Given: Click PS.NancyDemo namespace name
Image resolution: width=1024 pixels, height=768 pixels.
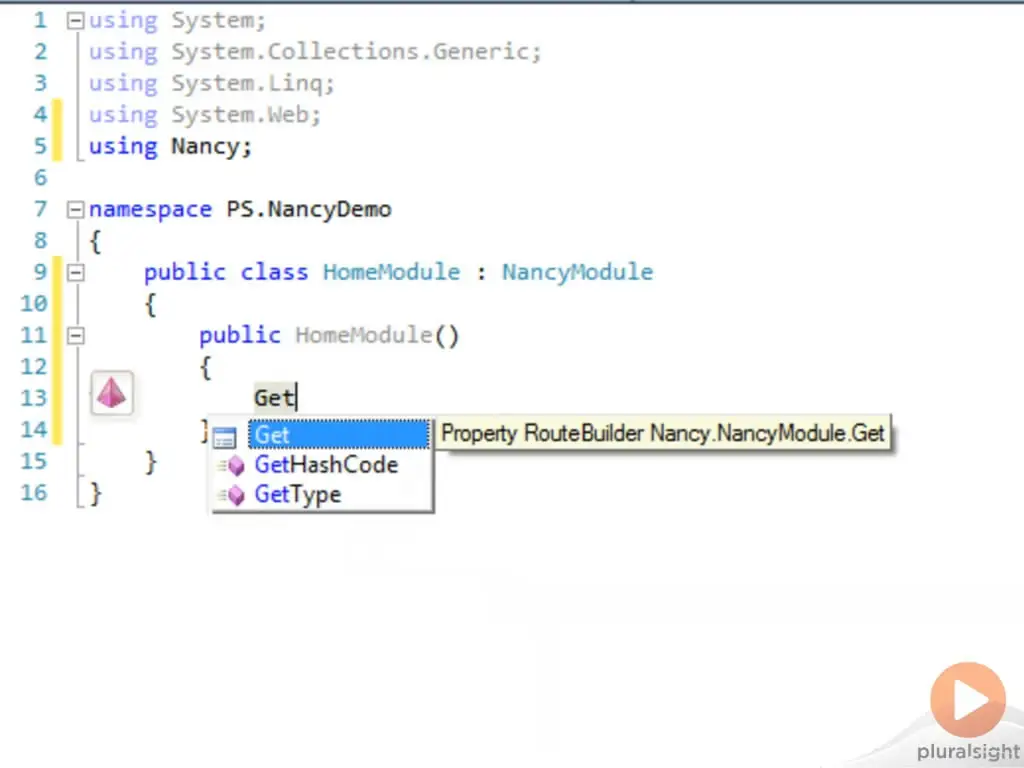Looking at the screenshot, I should tap(309, 210).
